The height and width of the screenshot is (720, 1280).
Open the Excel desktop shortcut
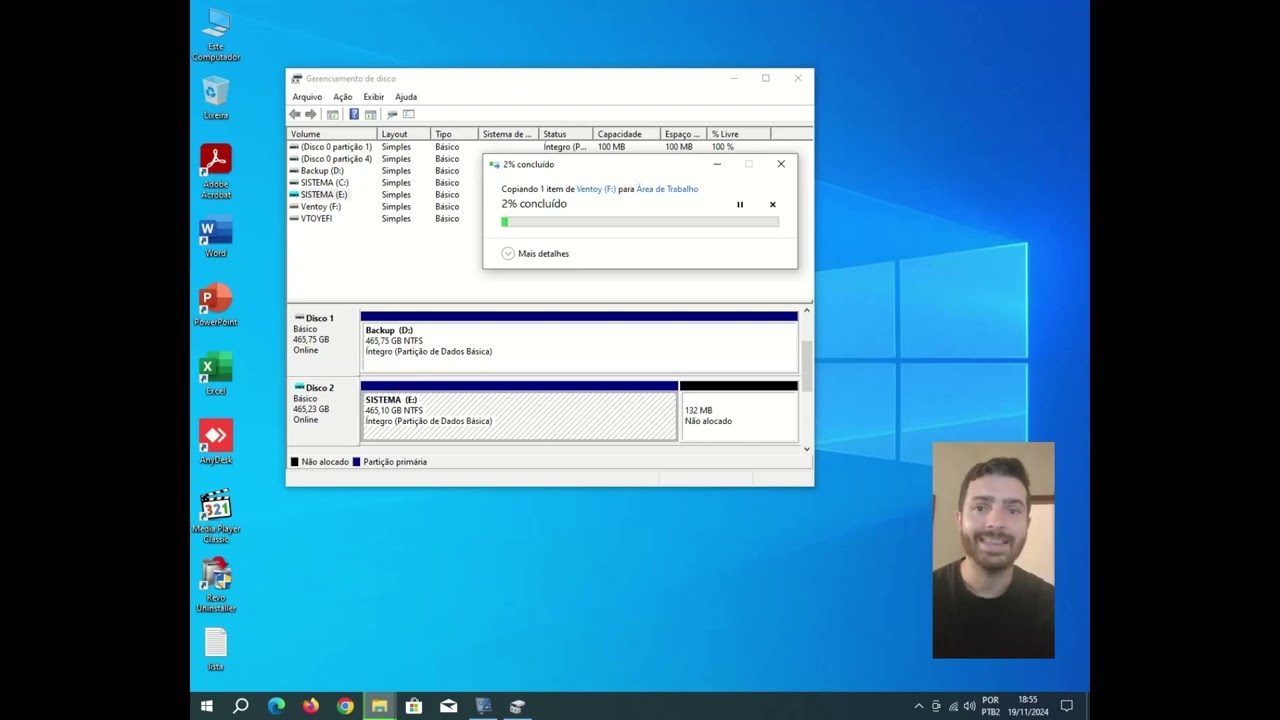(216, 374)
